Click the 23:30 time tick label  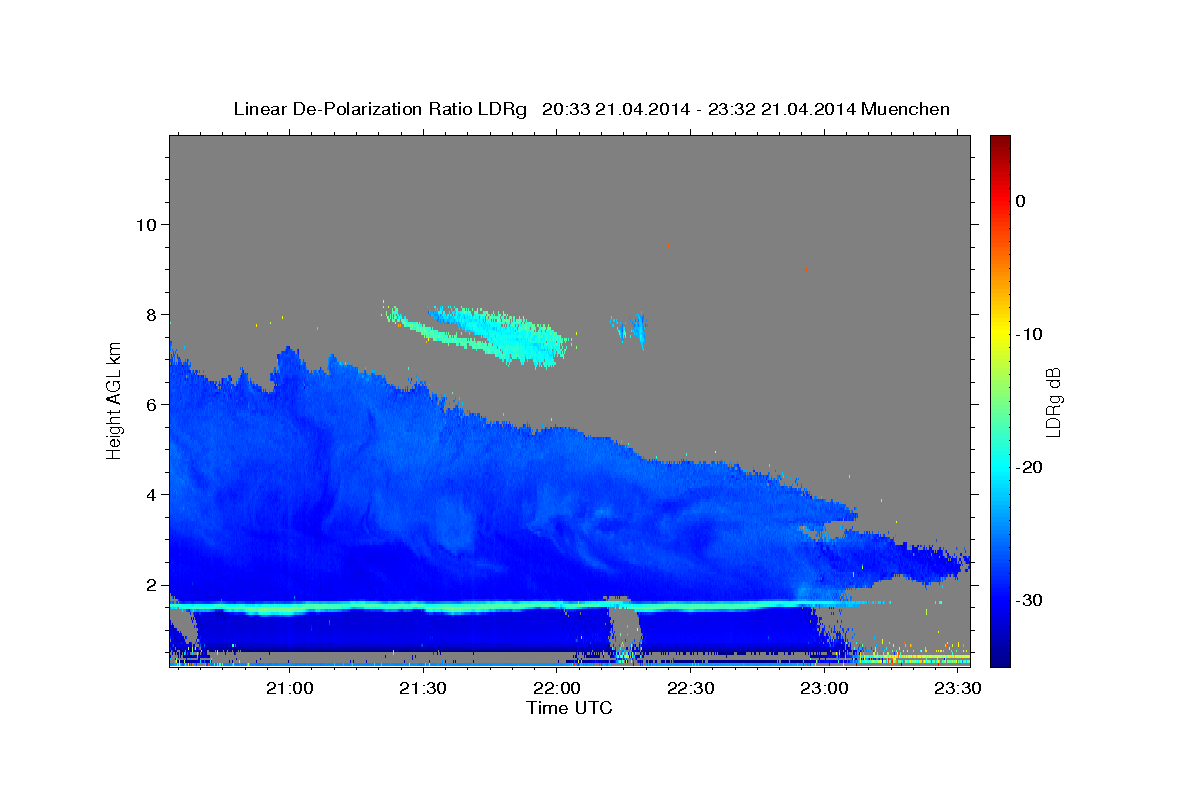pos(957,689)
